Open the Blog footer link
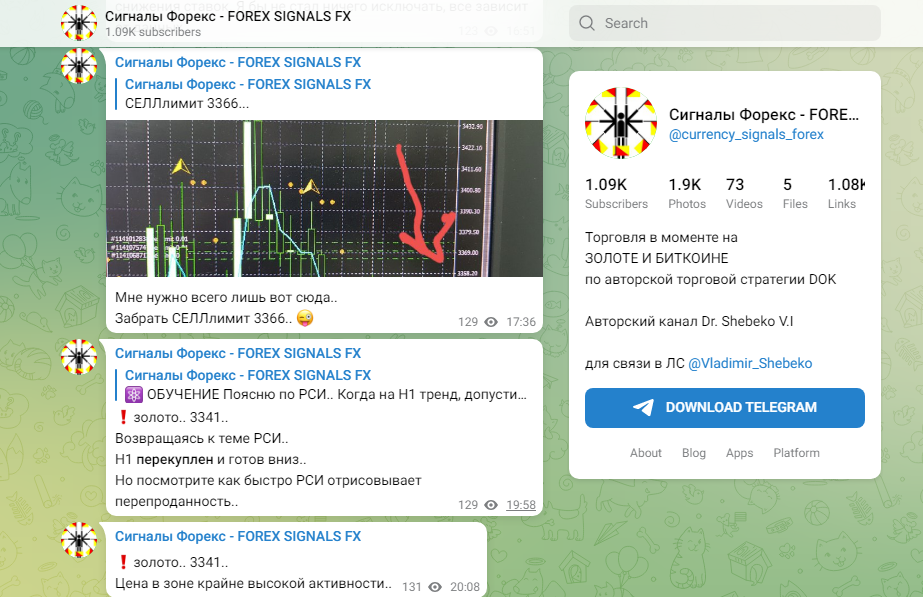Screen dimensions: 923x597 point(693,453)
